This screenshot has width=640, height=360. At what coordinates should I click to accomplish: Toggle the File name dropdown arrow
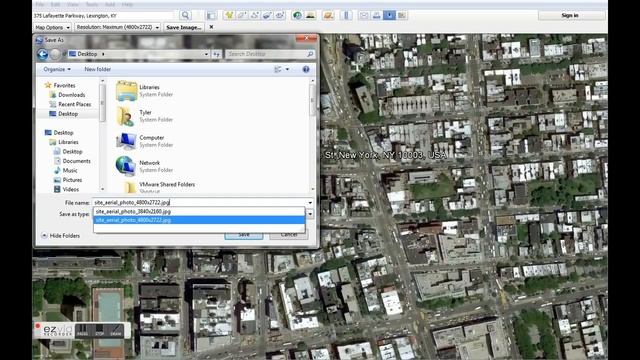coord(310,202)
